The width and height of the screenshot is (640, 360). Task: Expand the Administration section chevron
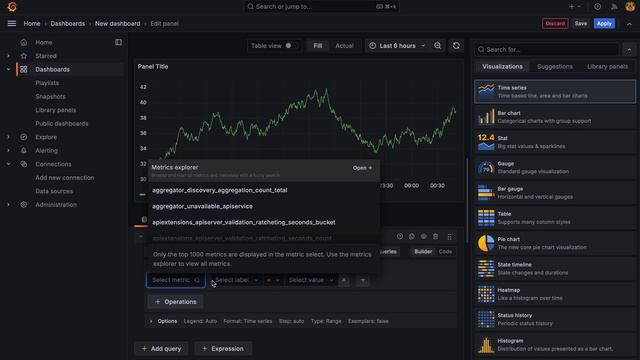(x=9, y=204)
